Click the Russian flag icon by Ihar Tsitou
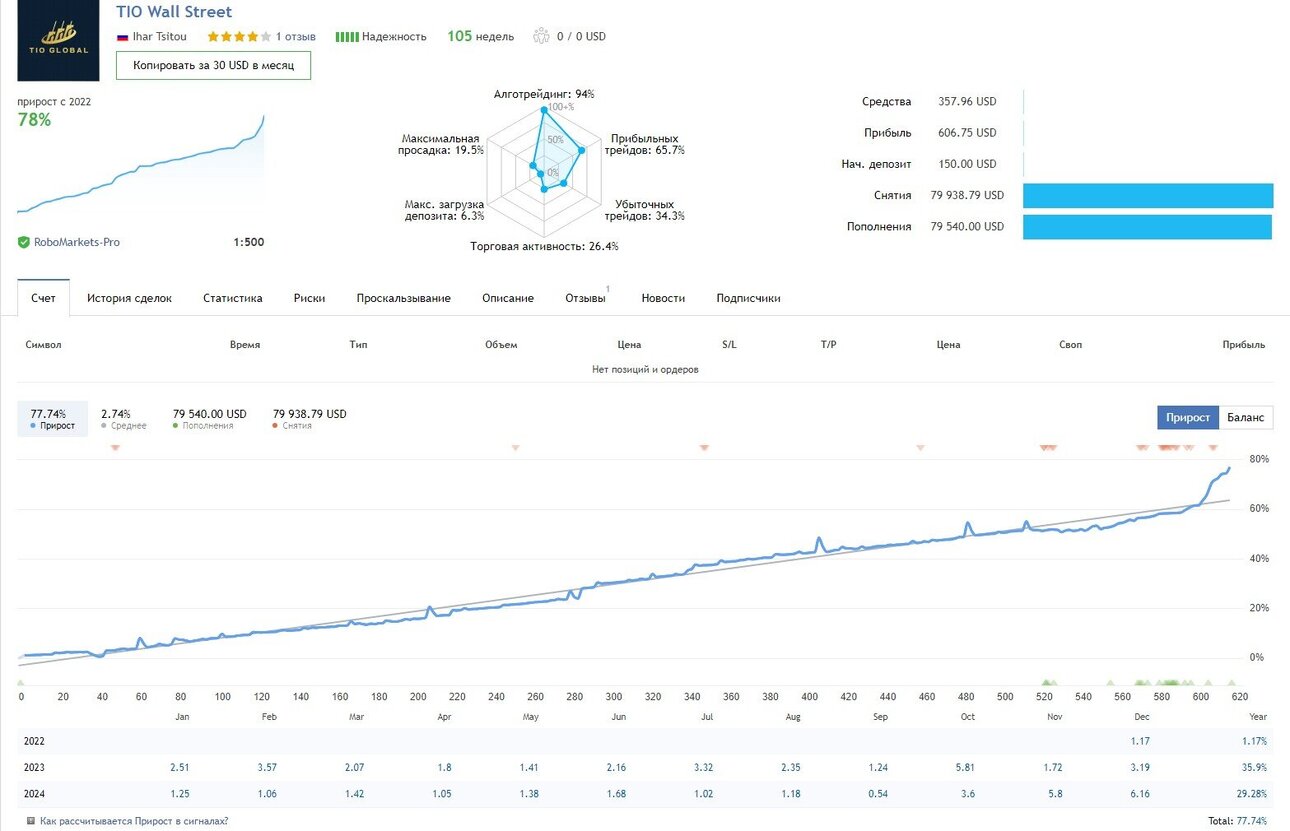The width and height of the screenshot is (1290, 831). [x=123, y=37]
